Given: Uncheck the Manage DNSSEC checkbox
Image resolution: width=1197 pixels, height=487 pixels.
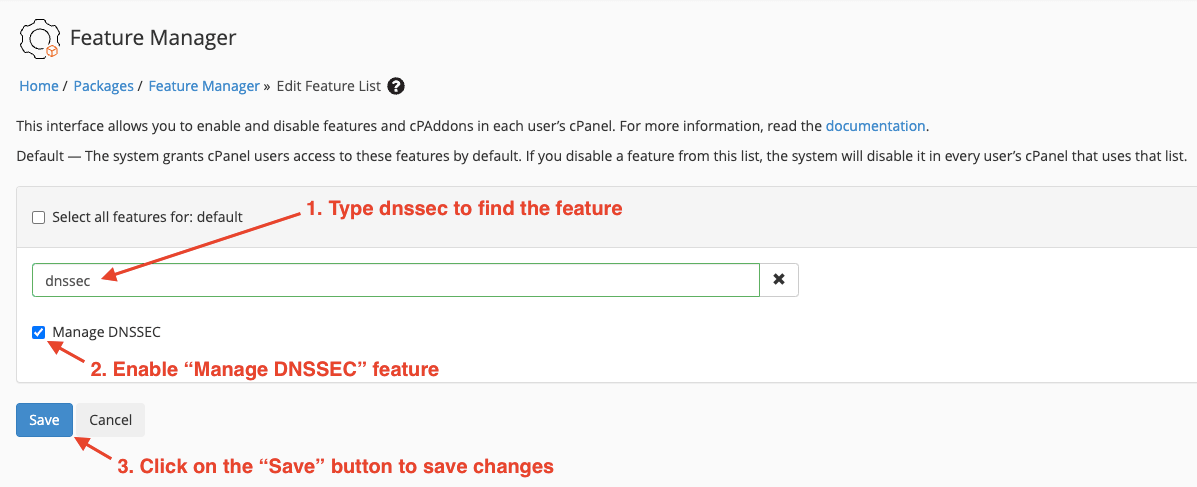Looking at the screenshot, I should [39, 332].
